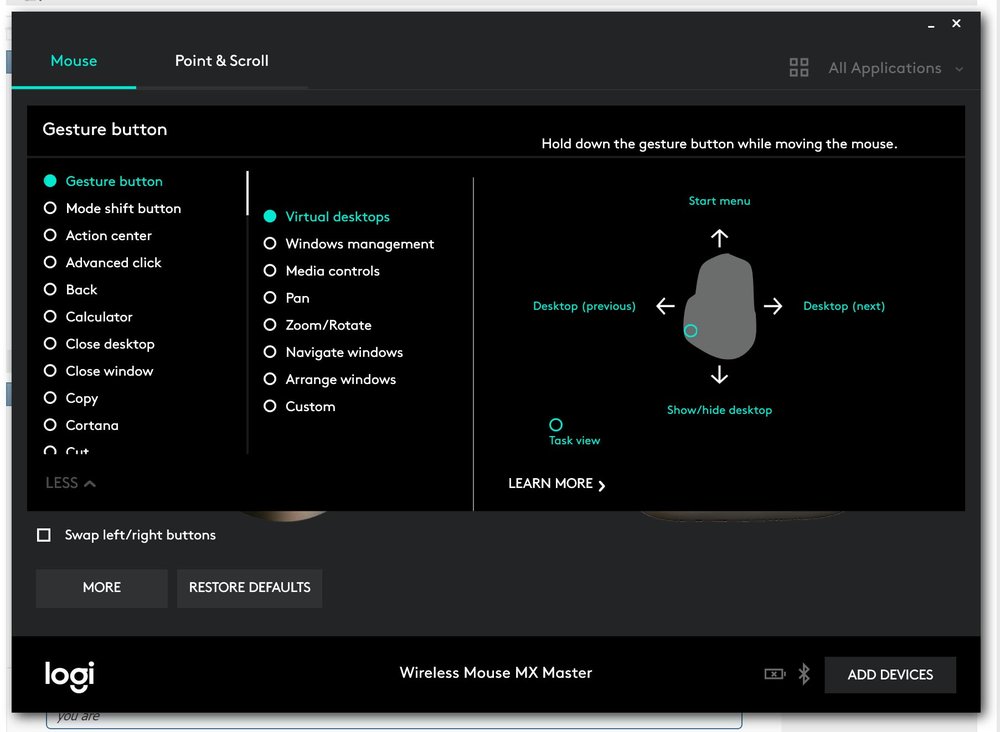
Task: Click the right arrow for Desktop (next)
Action: [773, 306]
